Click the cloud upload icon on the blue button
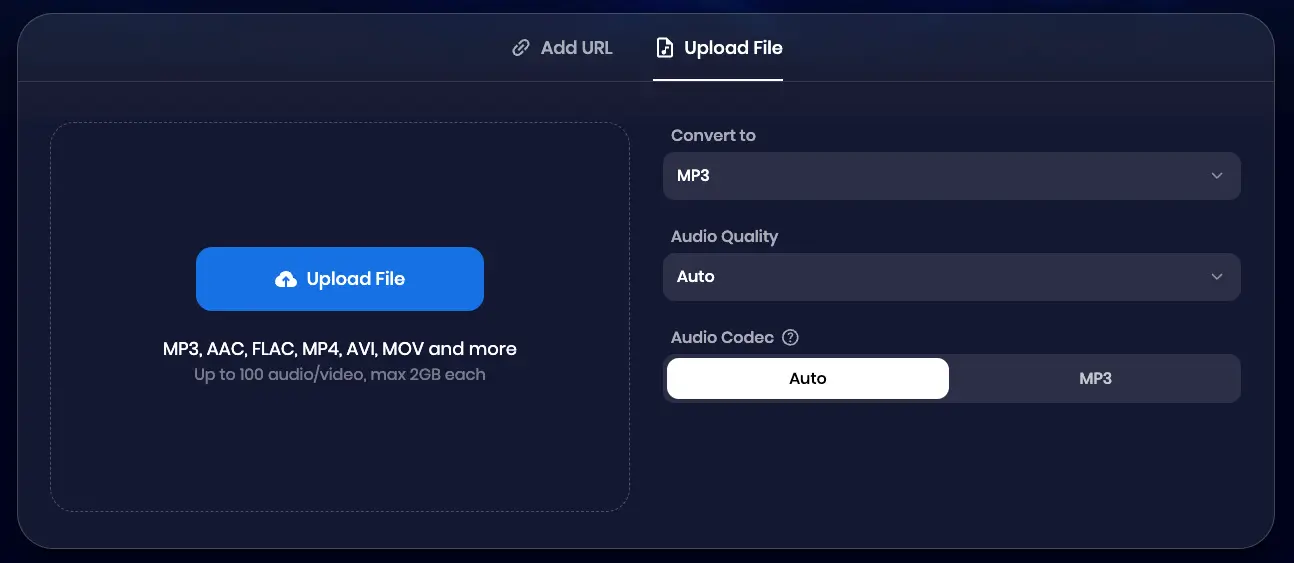1294x563 pixels. point(286,280)
